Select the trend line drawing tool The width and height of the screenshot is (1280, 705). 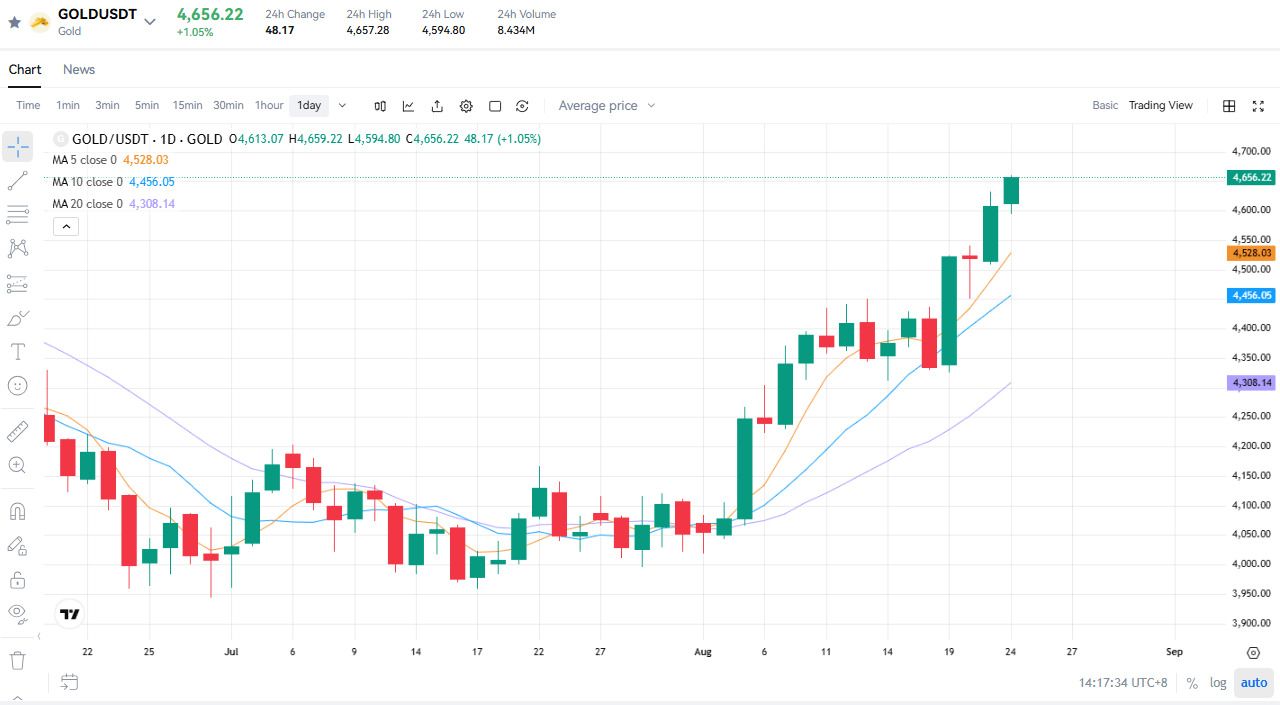pos(17,181)
